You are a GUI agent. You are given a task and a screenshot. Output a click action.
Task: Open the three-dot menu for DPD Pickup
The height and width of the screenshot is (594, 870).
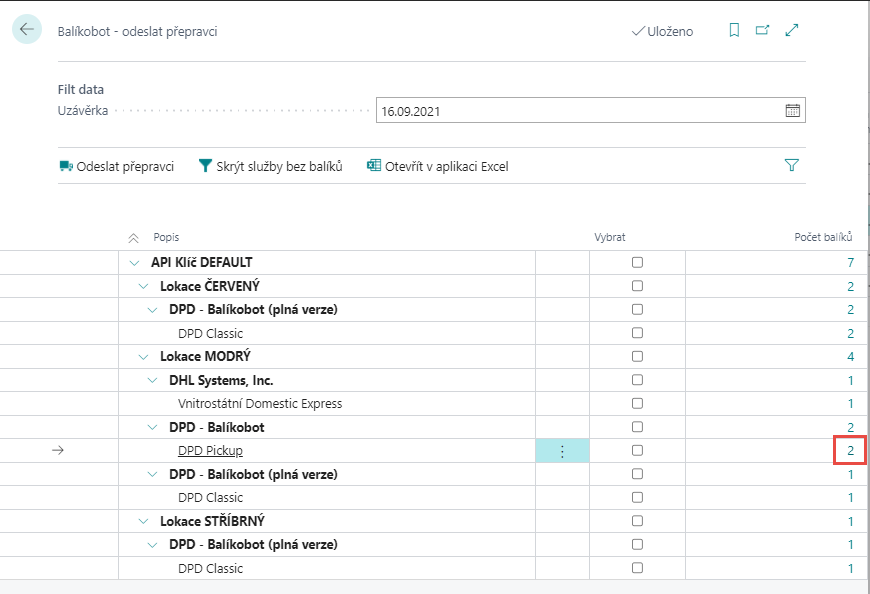[x=562, y=451]
